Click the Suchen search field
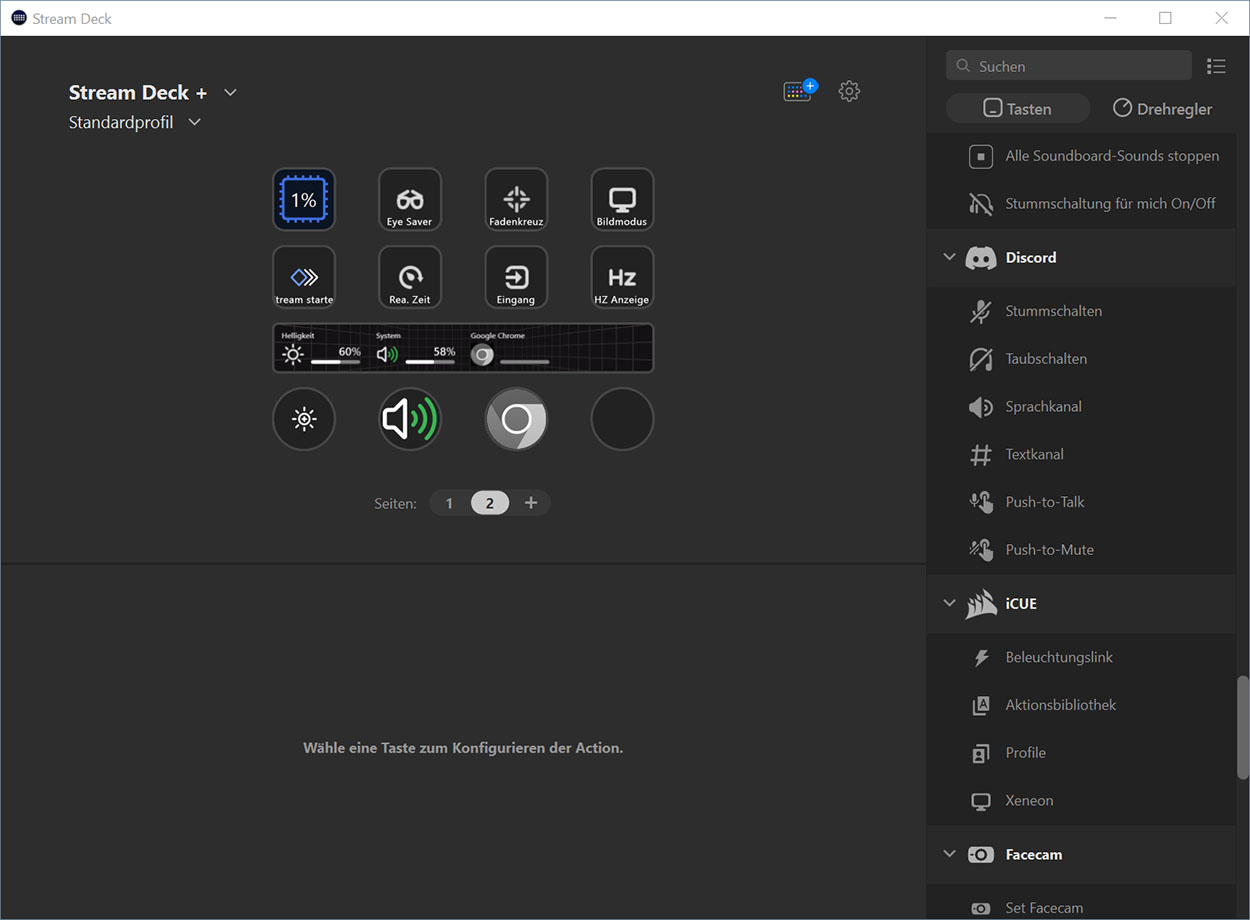This screenshot has width=1250, height=920. 1069,66
